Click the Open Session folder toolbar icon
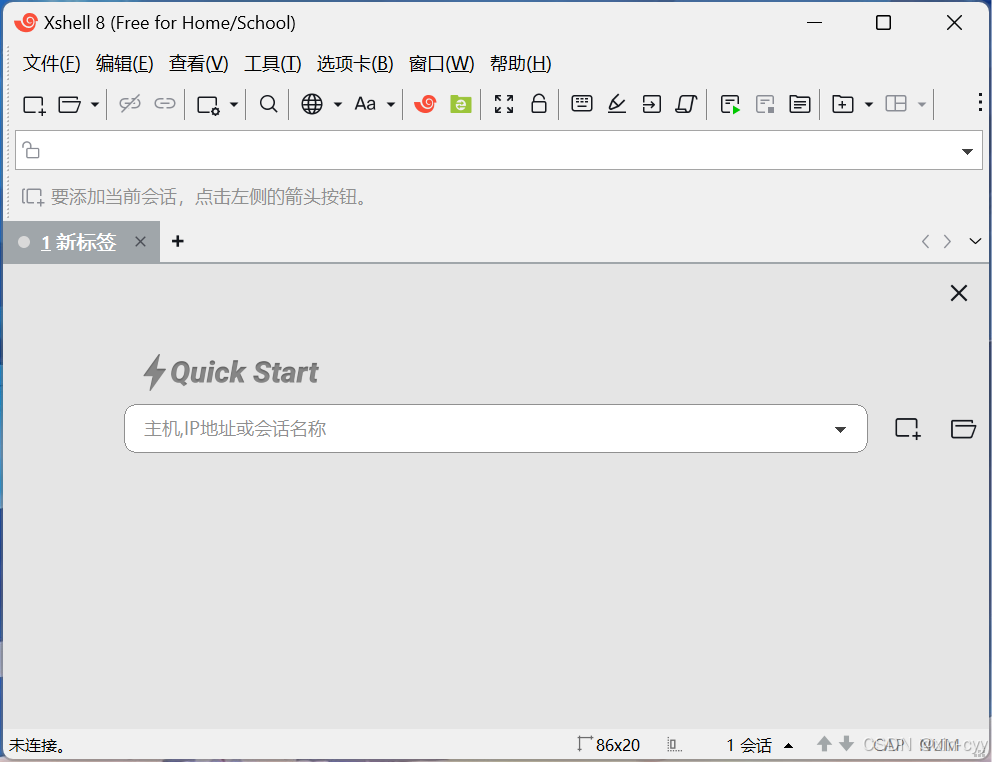Image resolution: width=992 pixels, height=762 pixels. tap(69, 104)
